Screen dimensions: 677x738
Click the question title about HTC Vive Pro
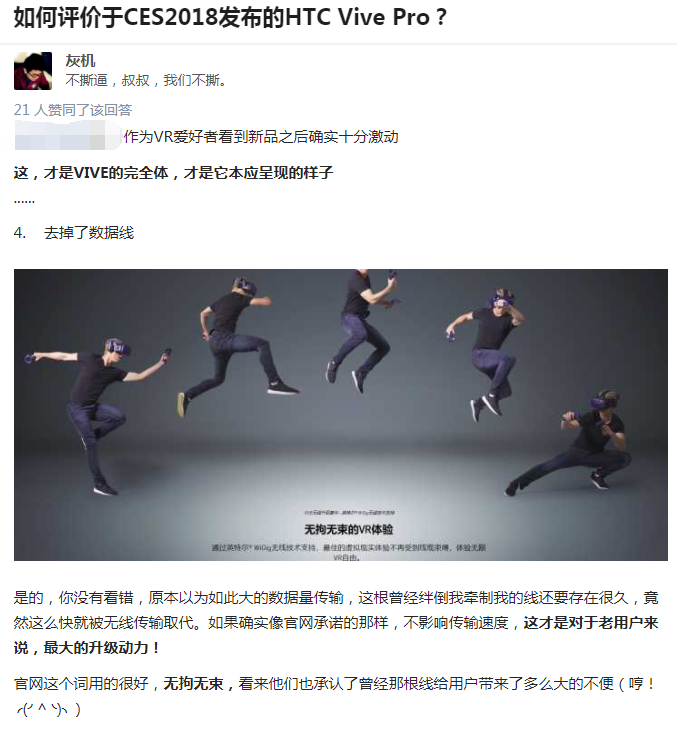[x=230, y=17]
